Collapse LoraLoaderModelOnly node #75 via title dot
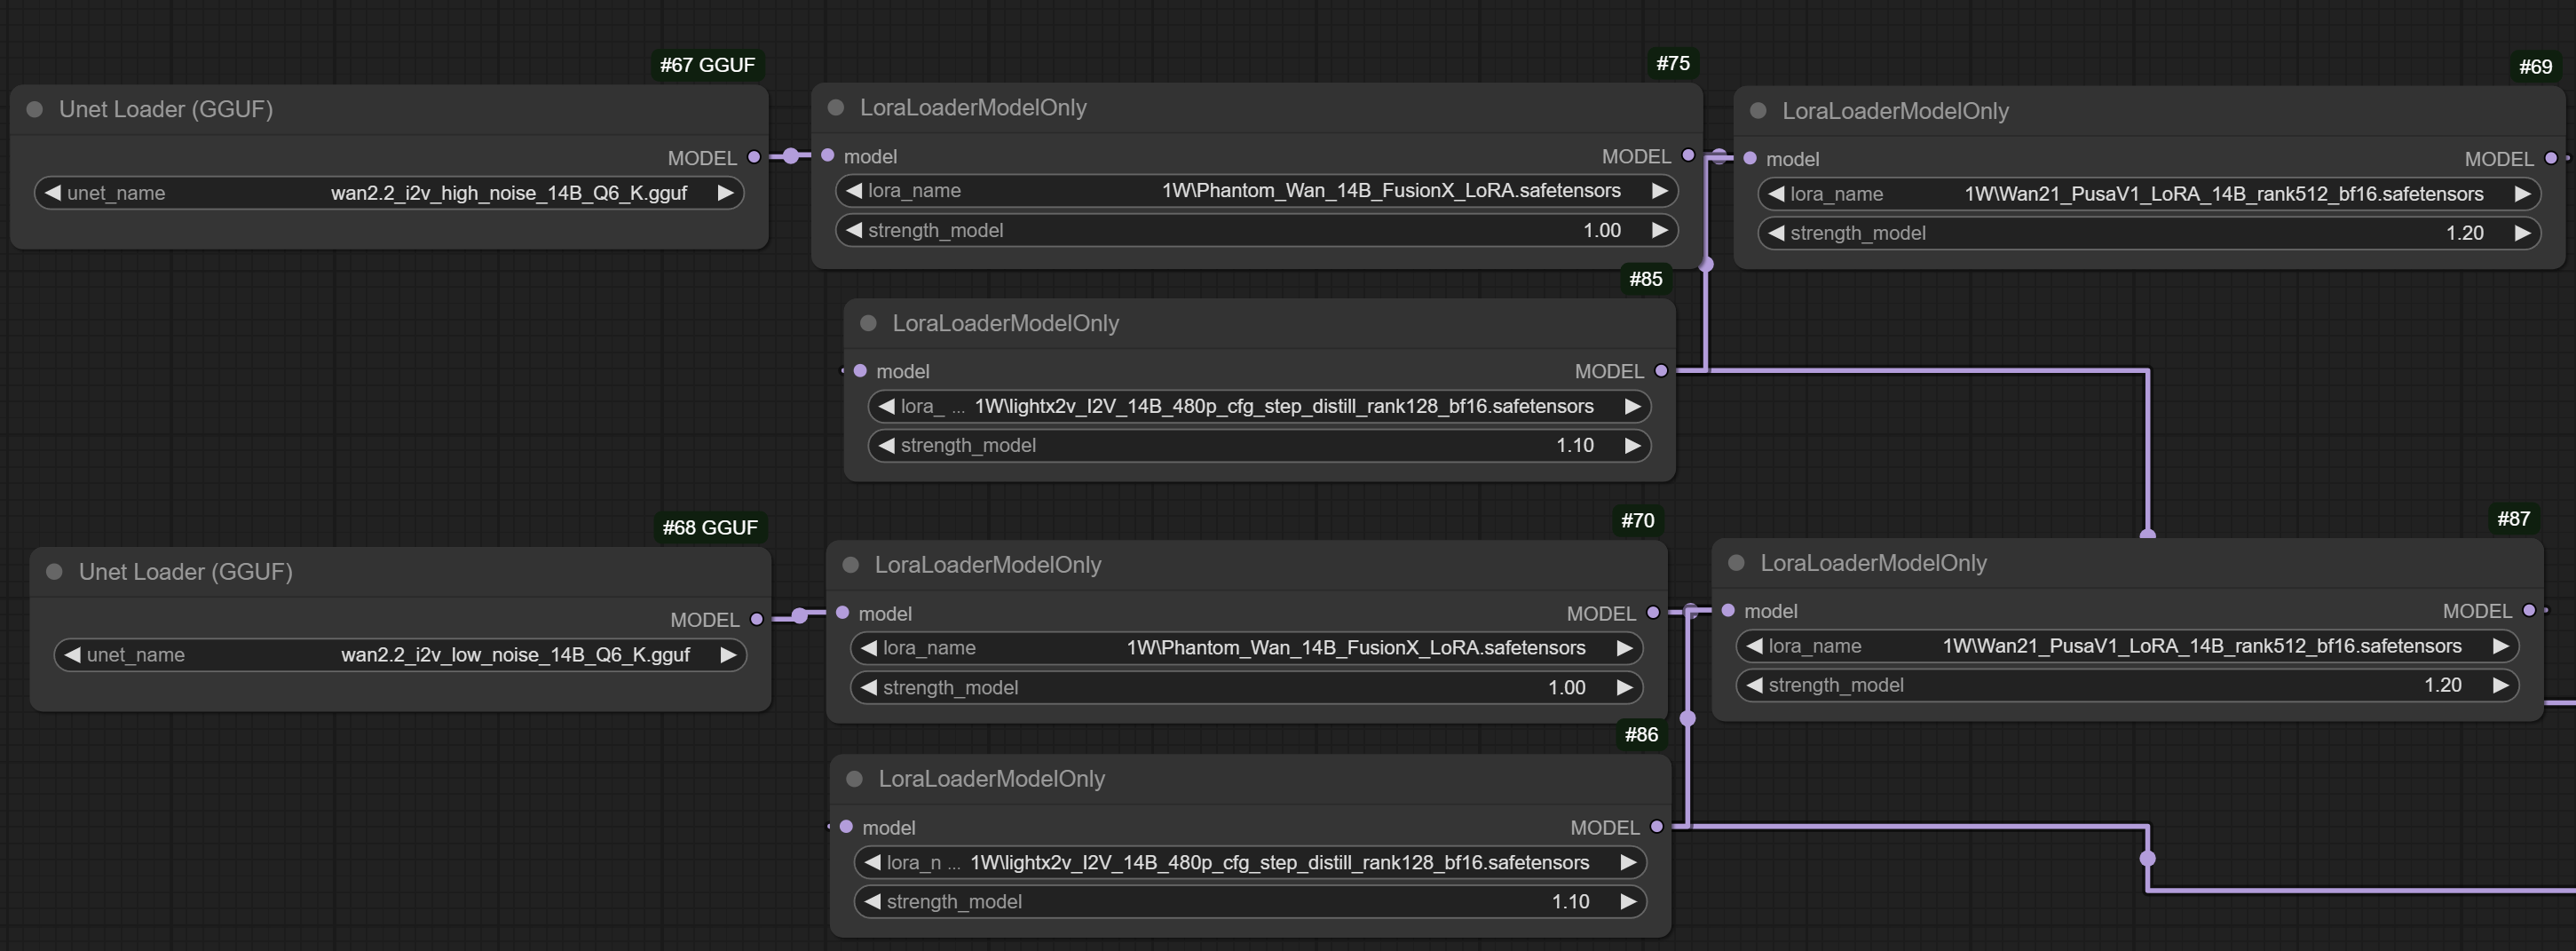The height and width of the screenshot is (951, 2576). (836, 107)
